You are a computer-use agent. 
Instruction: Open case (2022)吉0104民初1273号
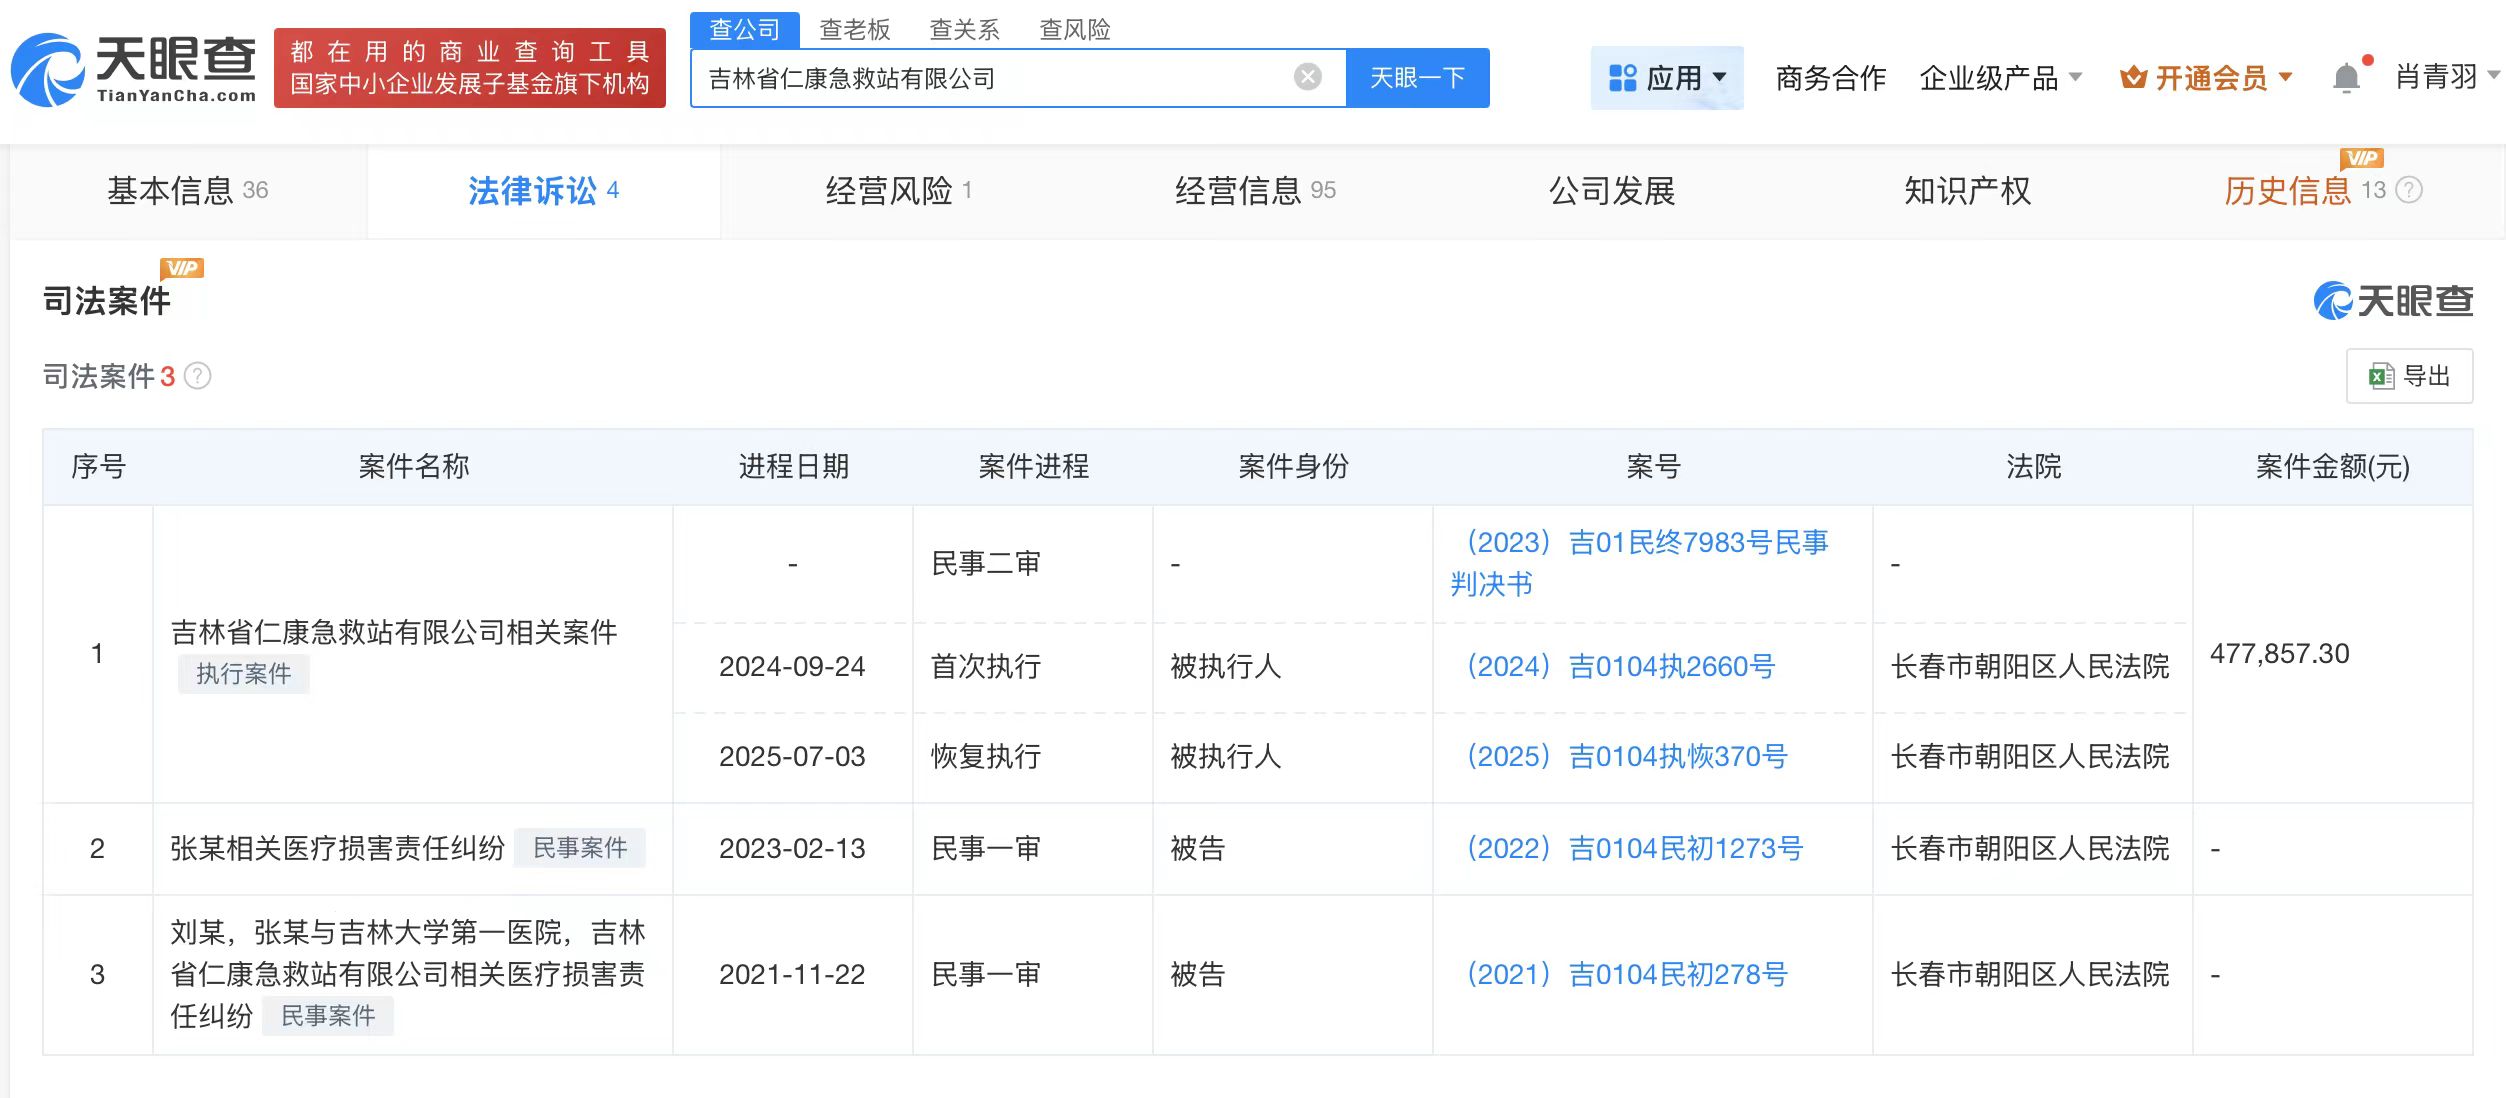coord(1634,848)
